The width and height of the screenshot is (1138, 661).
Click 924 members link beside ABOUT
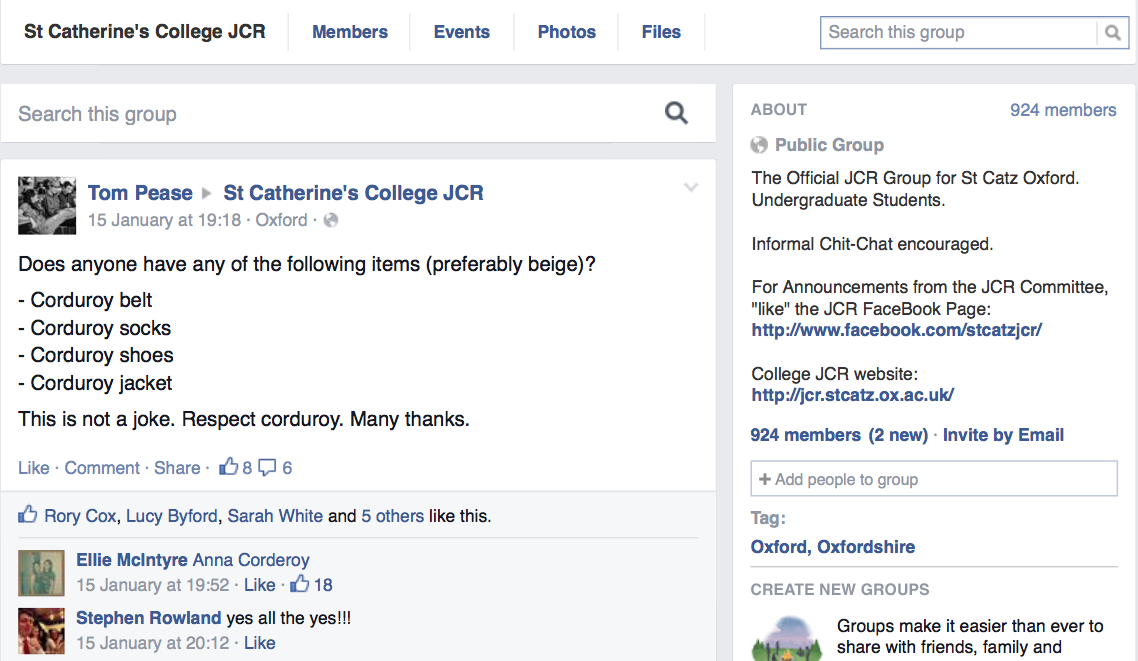click(1063, 110)
